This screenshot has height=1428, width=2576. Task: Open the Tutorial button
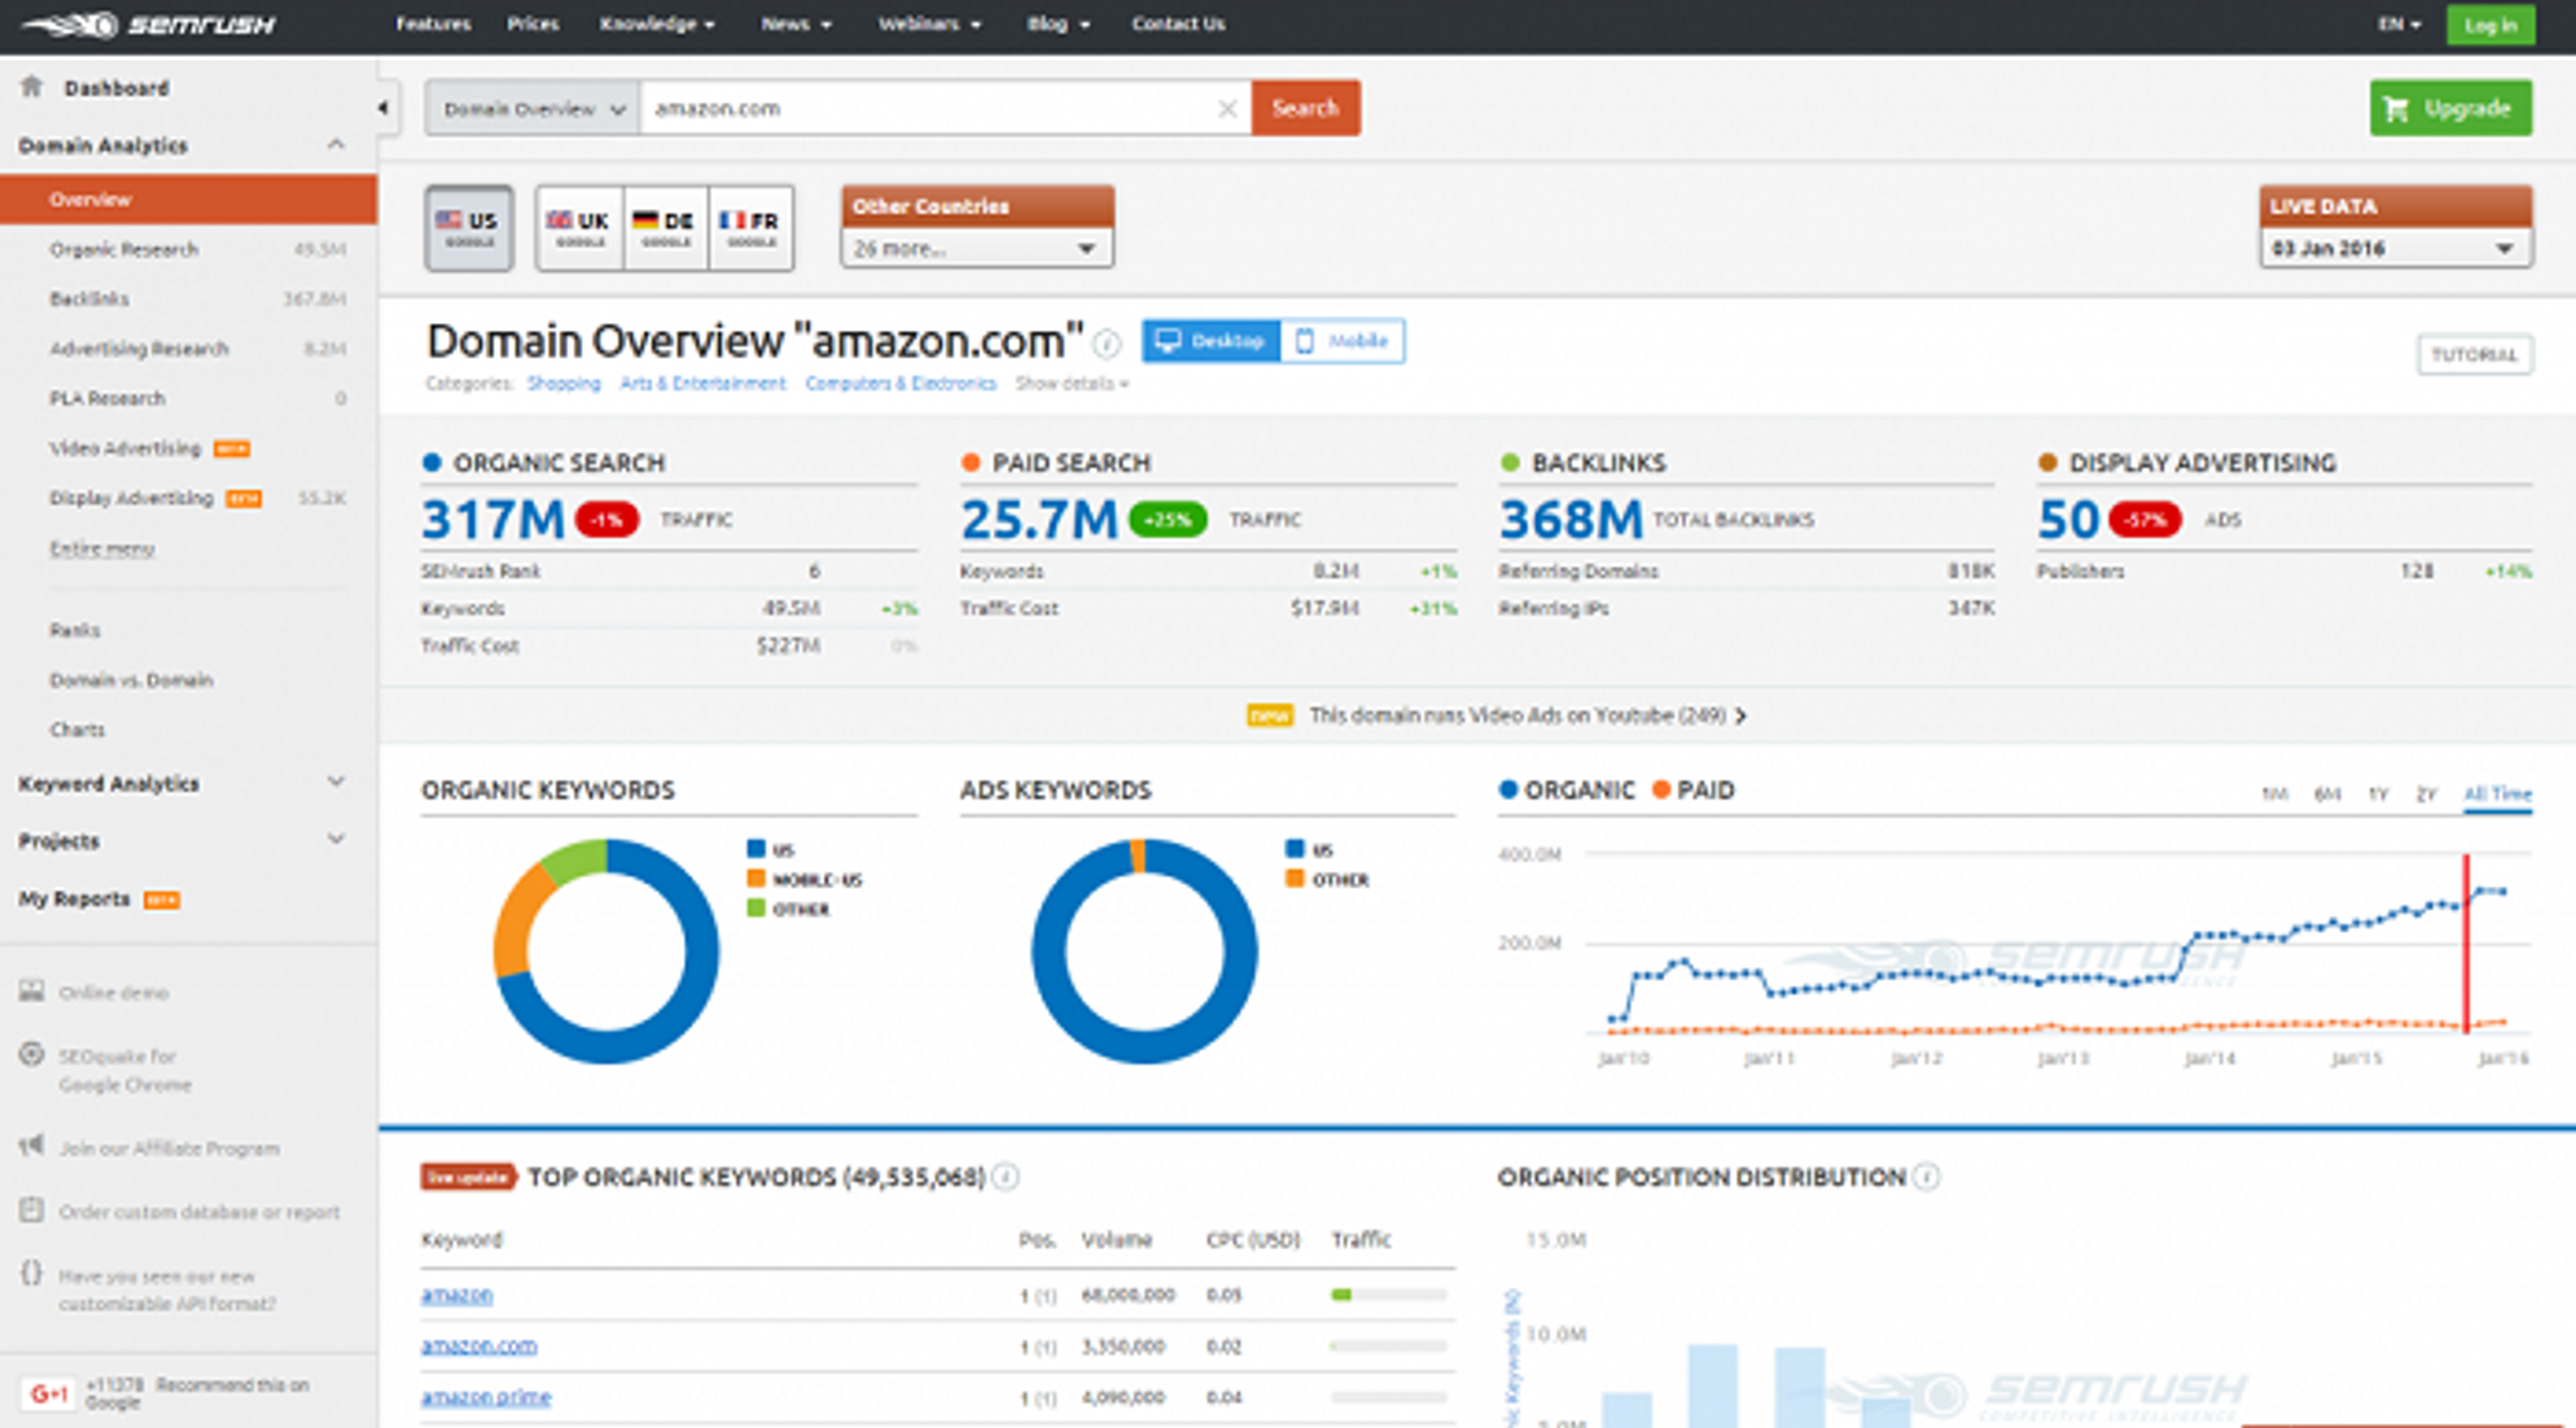[2474, 355]
